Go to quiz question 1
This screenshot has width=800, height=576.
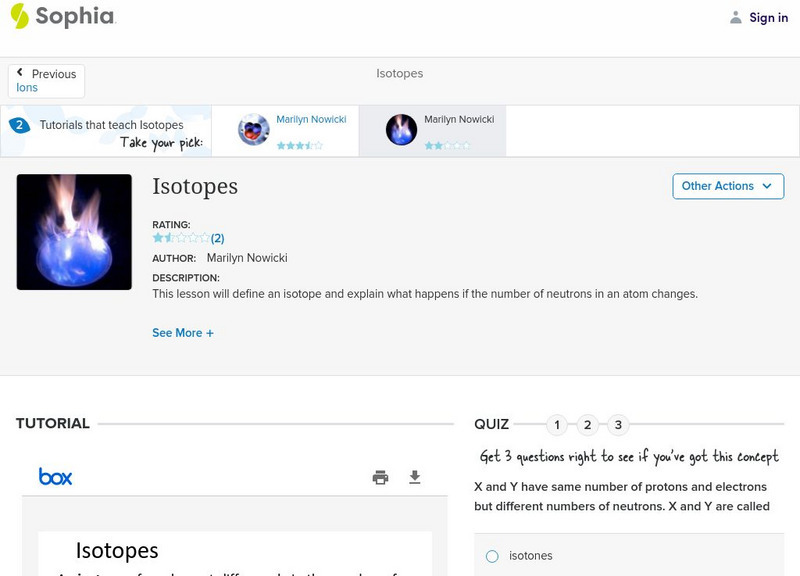pos(557,425)
